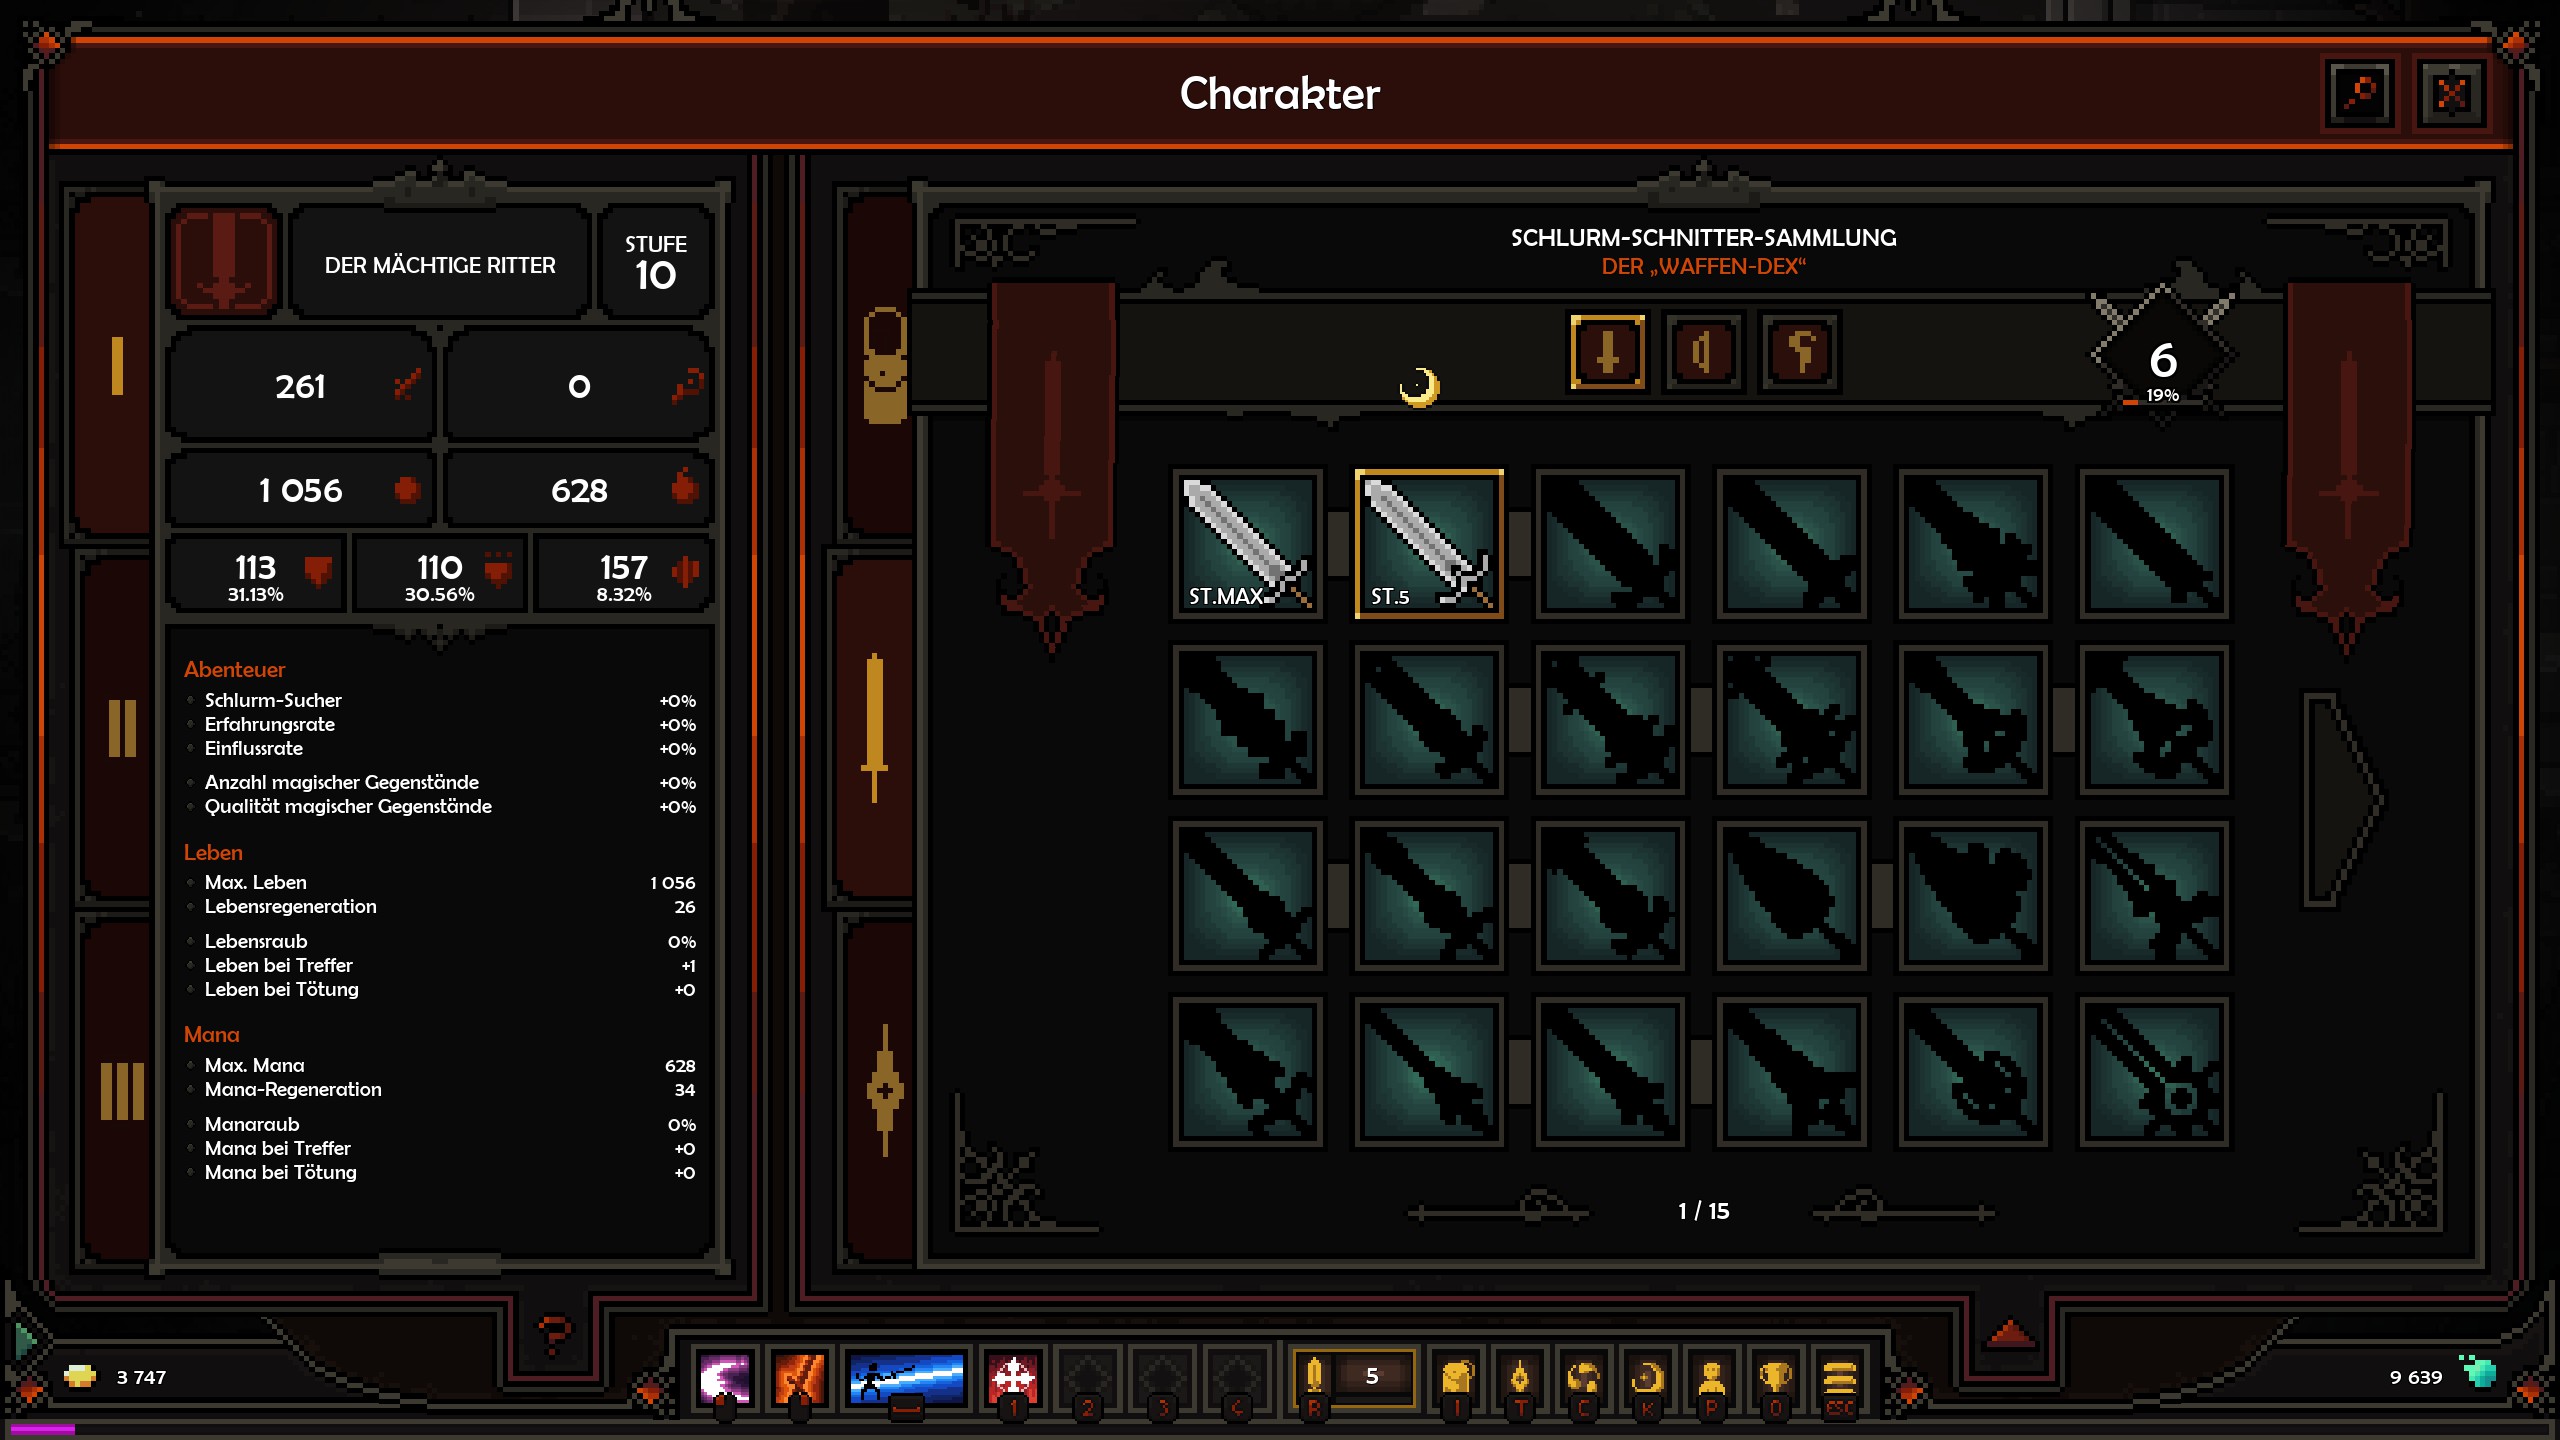
Task: Switch to stats page II tab
Action: pyautogui.click(x=122, y=728)
